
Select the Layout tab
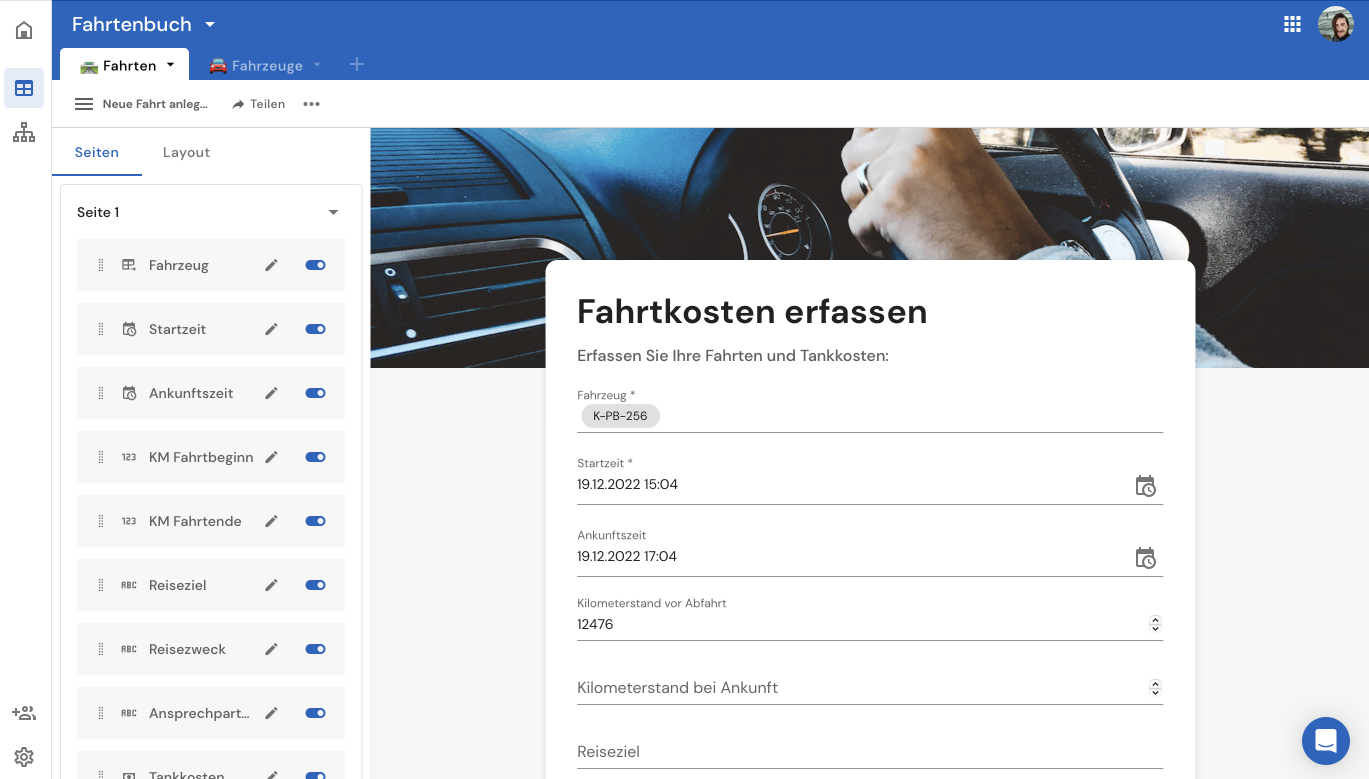(x=186, y=152)
